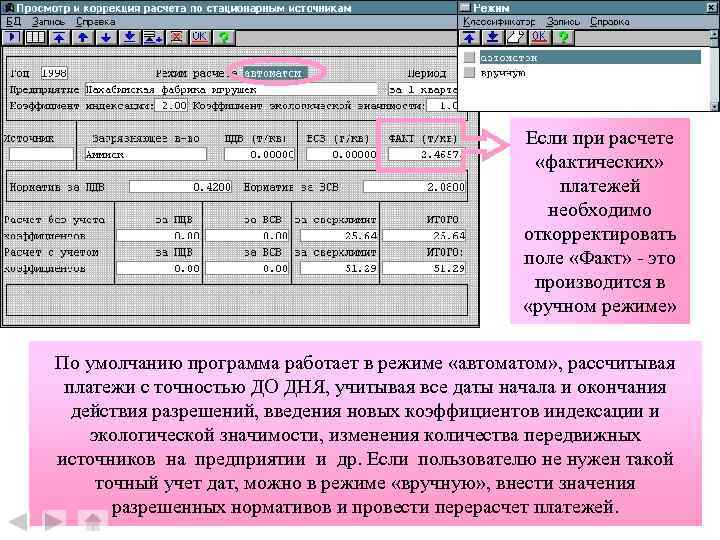Click the Год field showing 1998
The image size is (720, 540).
point(54,73)
